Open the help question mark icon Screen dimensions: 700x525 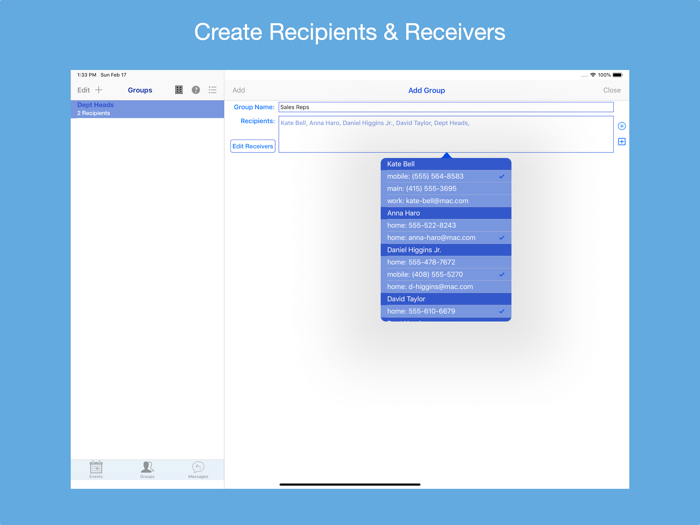tap(196, 90)
